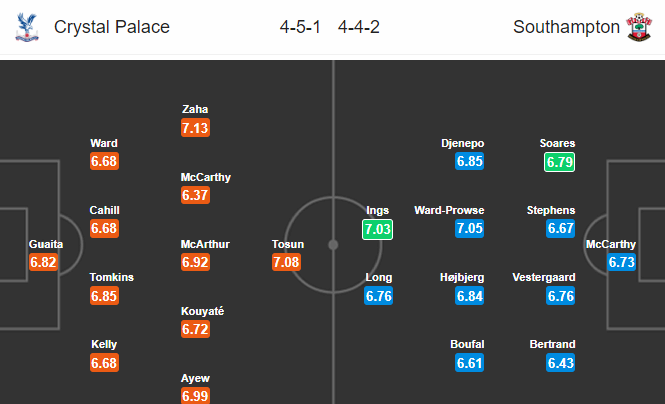Select Bertrand's 6.43 rating badge

coord(560,363)
